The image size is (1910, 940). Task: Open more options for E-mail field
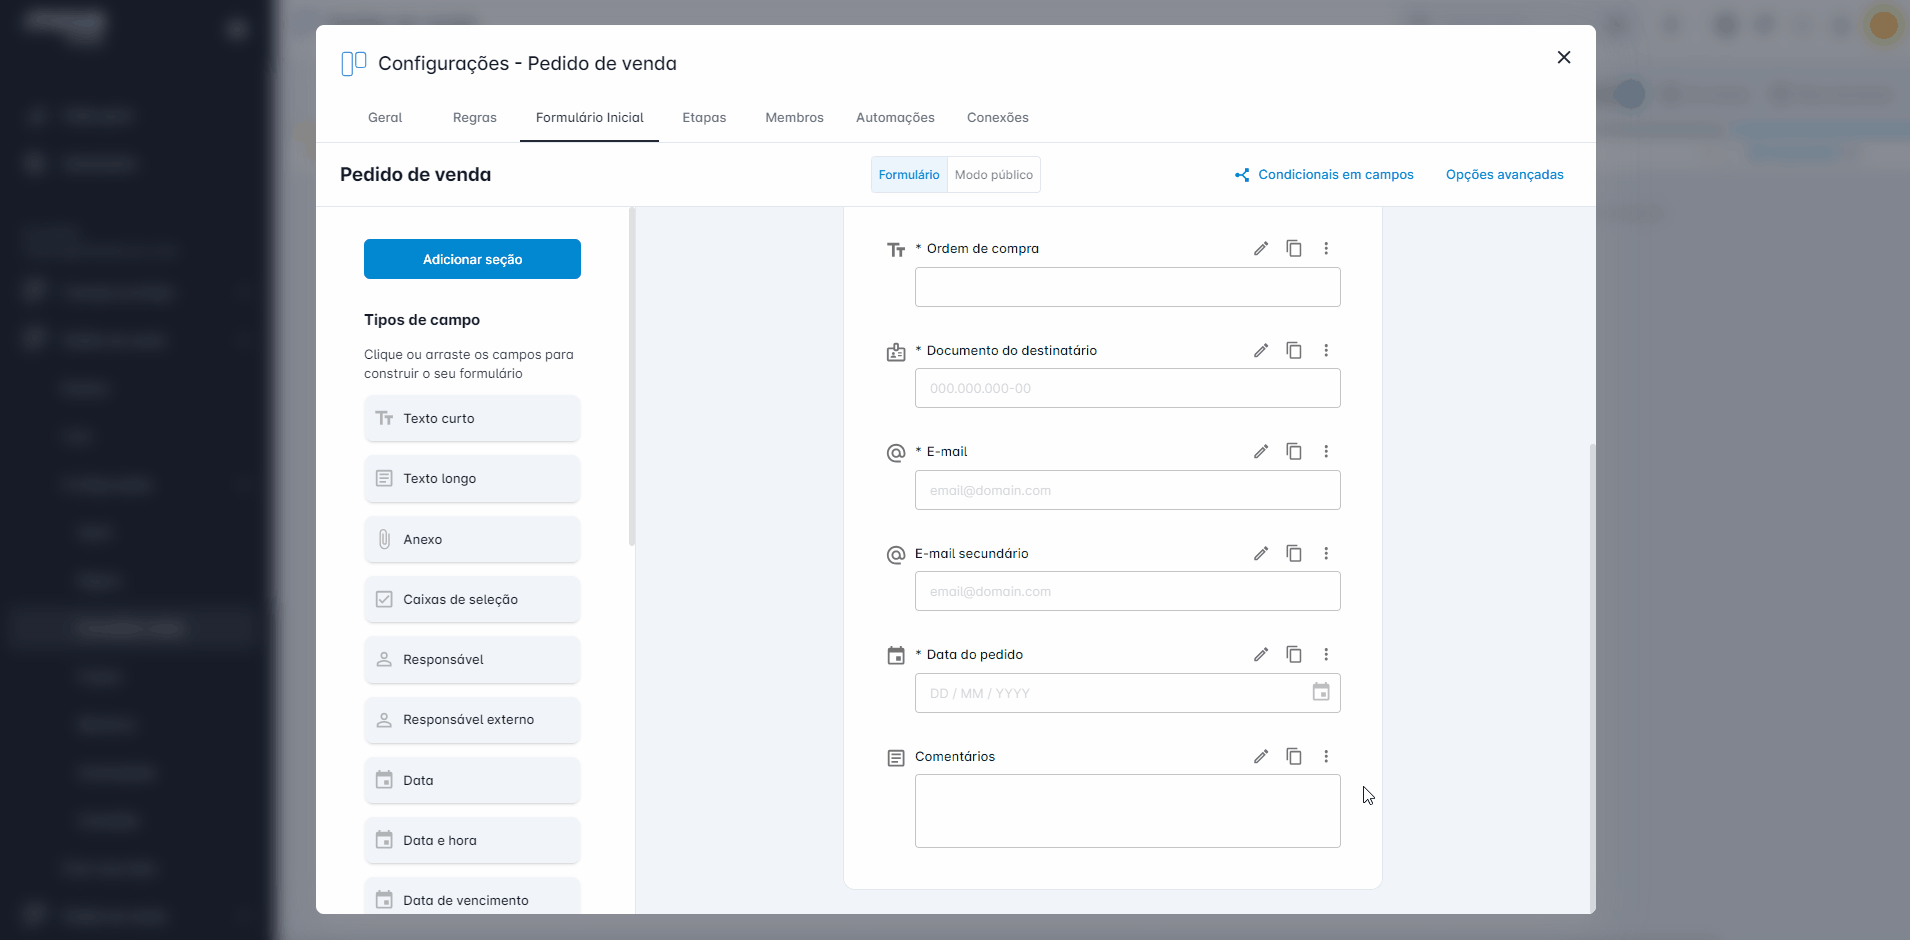tap(1326, 451)
